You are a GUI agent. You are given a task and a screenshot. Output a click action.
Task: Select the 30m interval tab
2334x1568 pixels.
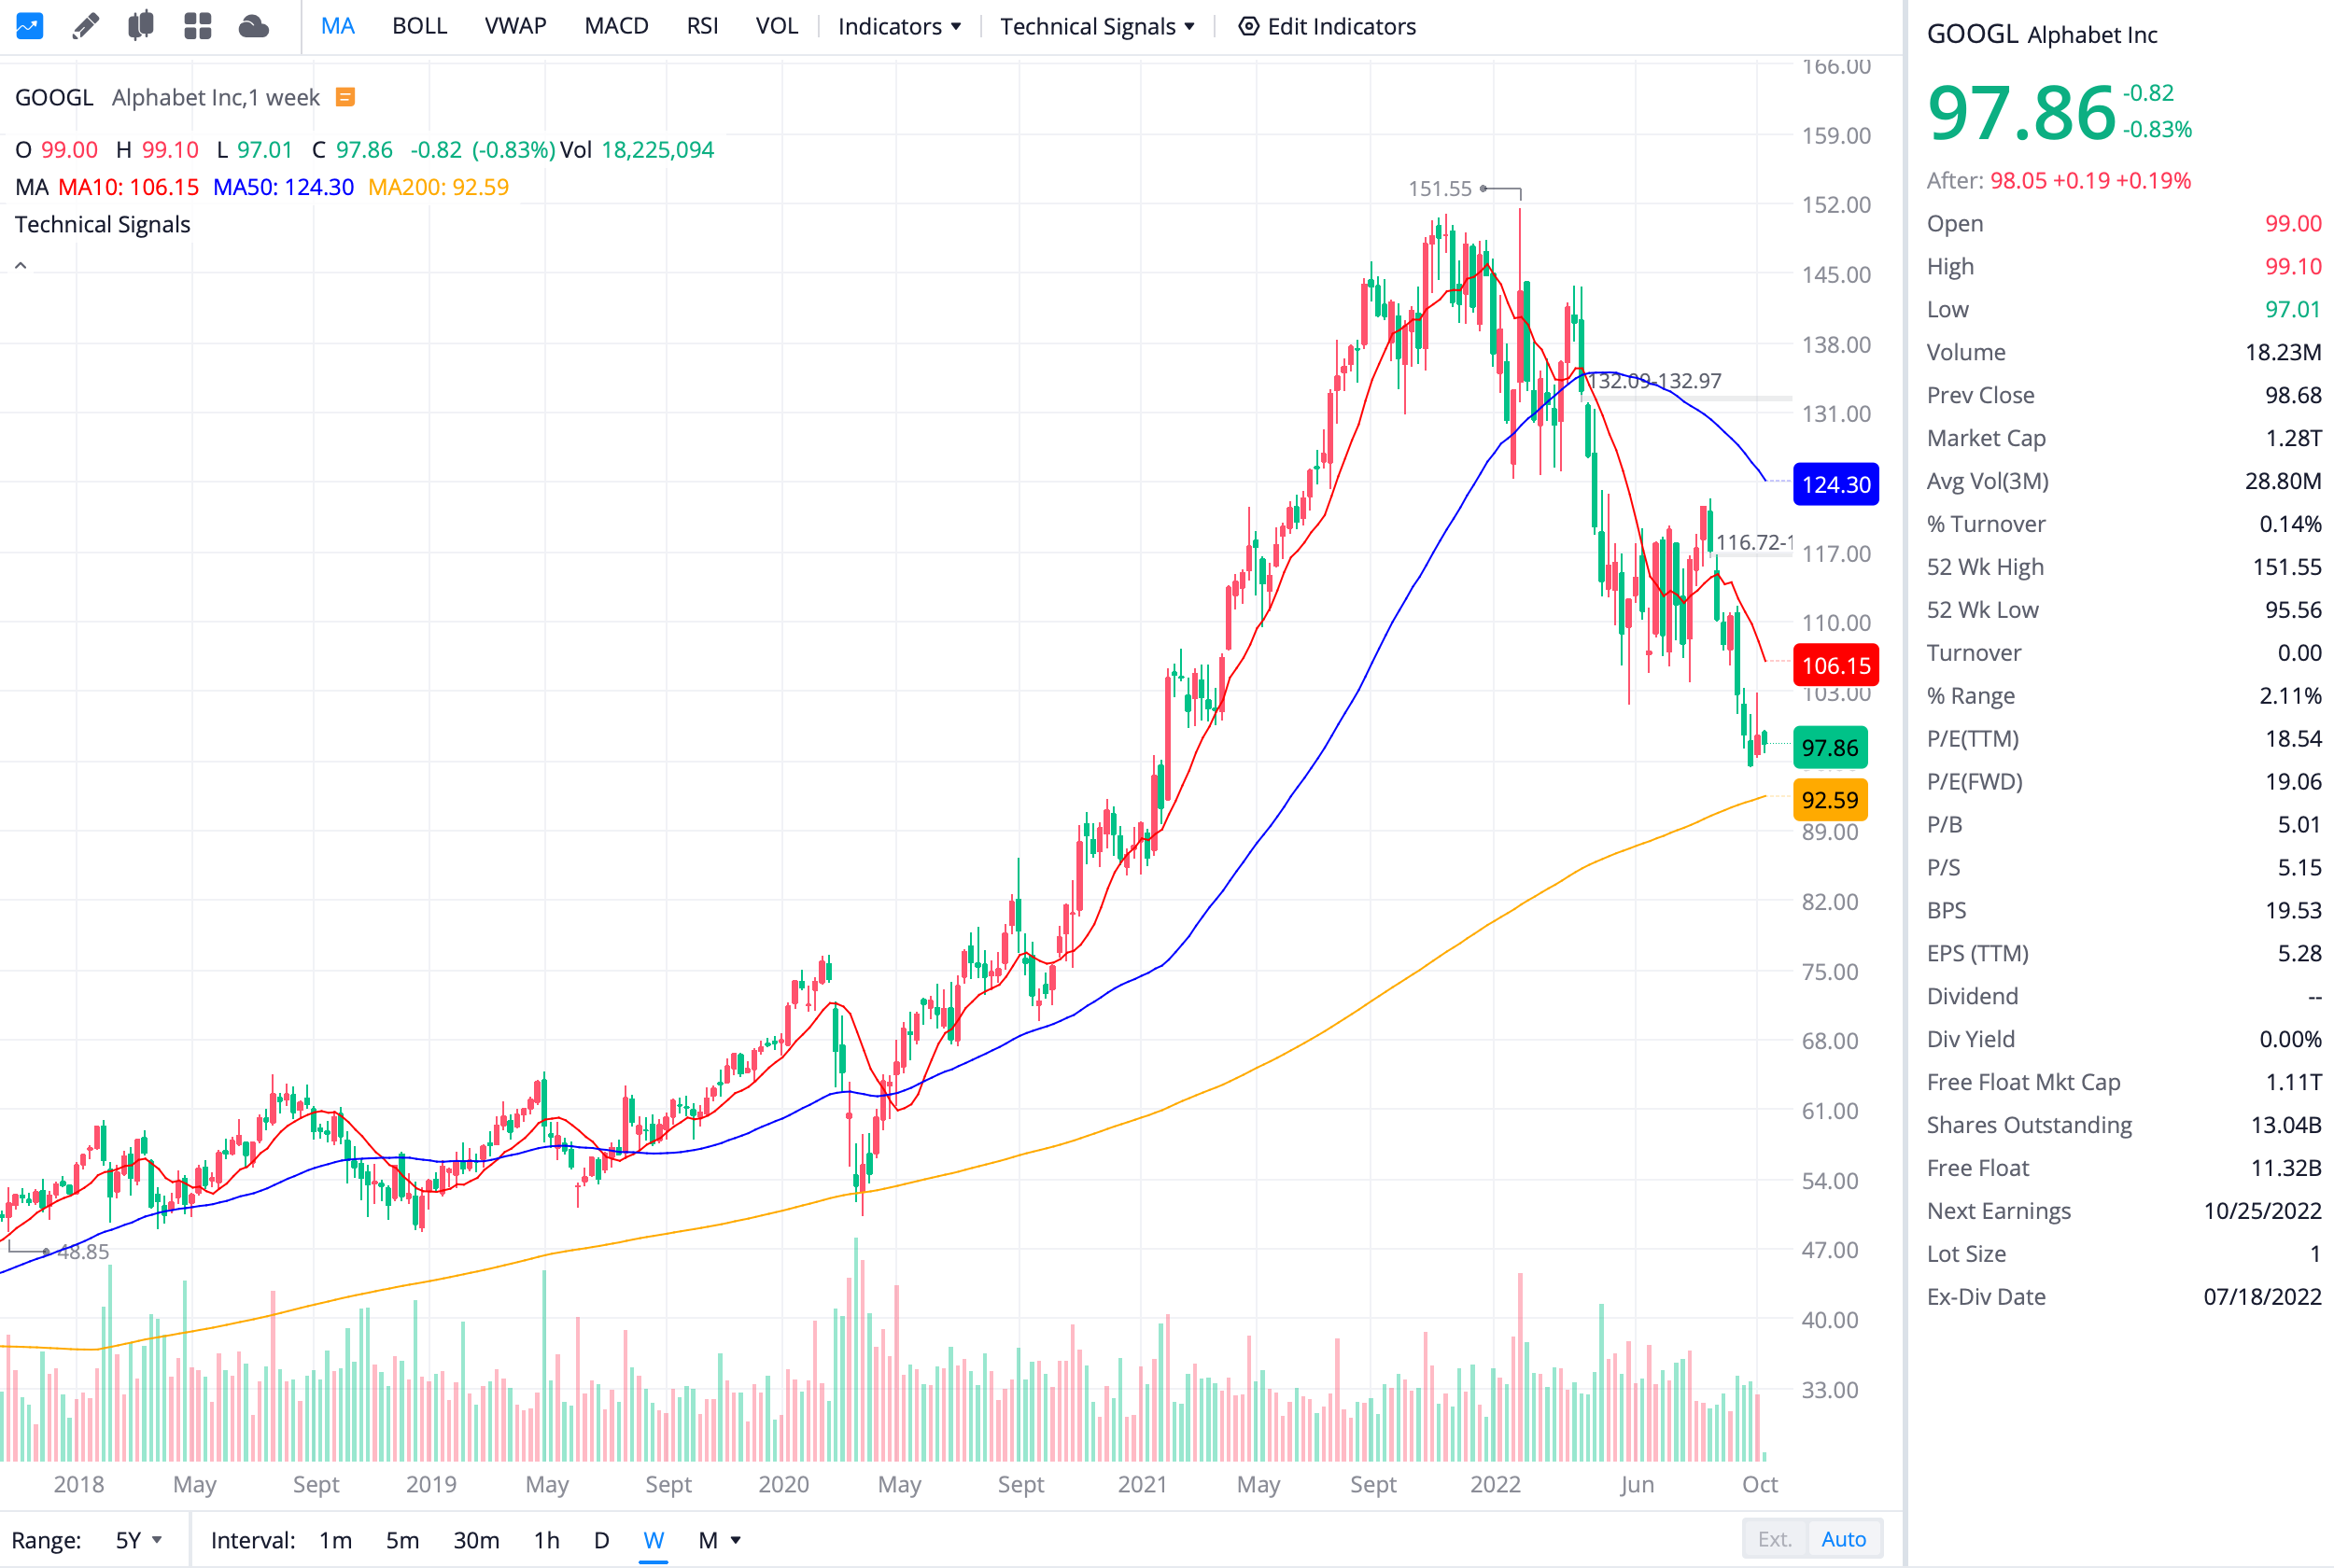[x=476, y=1540]
